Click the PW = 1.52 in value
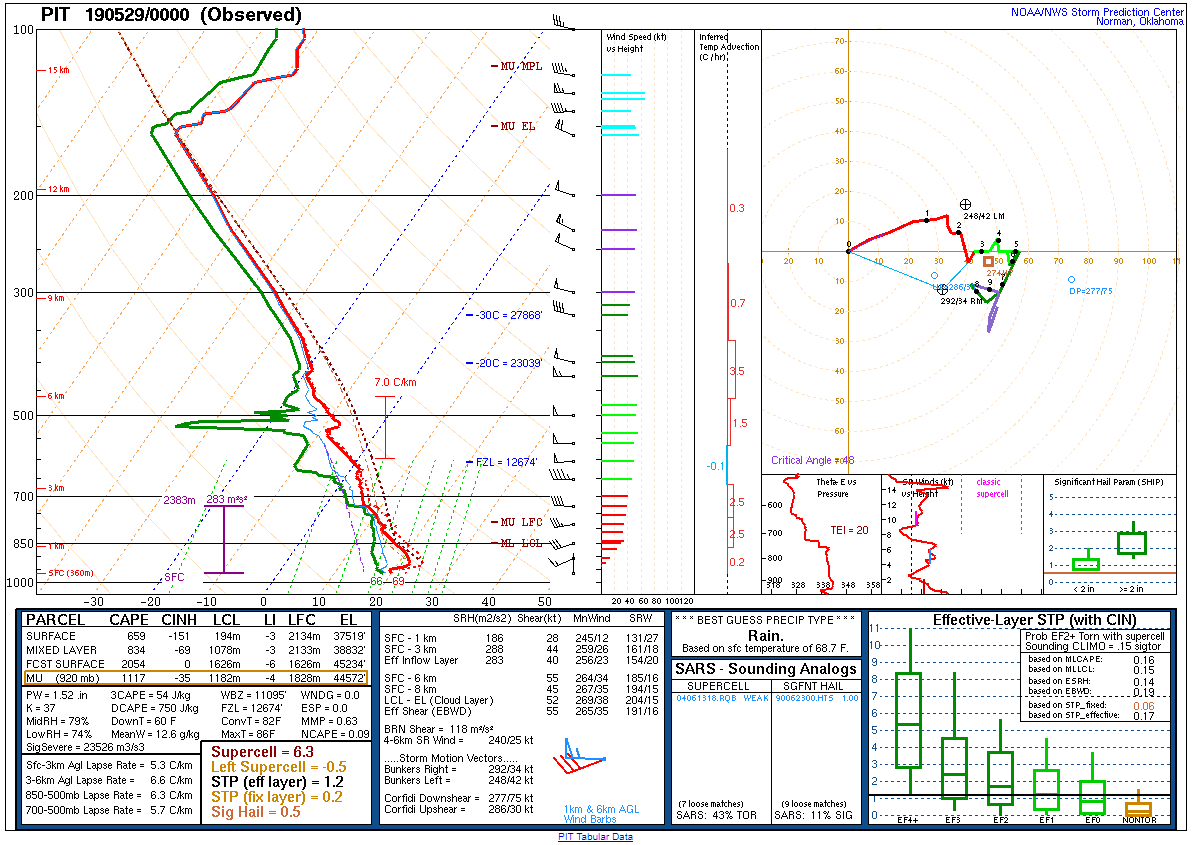Viewport: 1194px width, 845px height. tap(57, 695)
